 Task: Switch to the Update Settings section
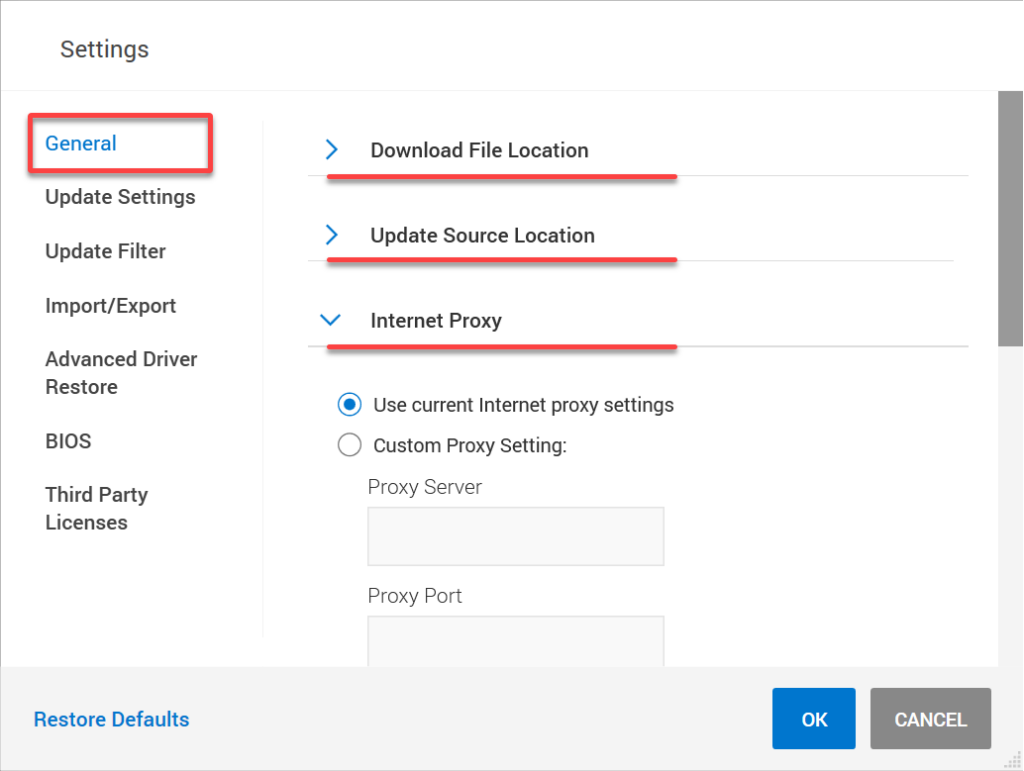coord(120,197)
